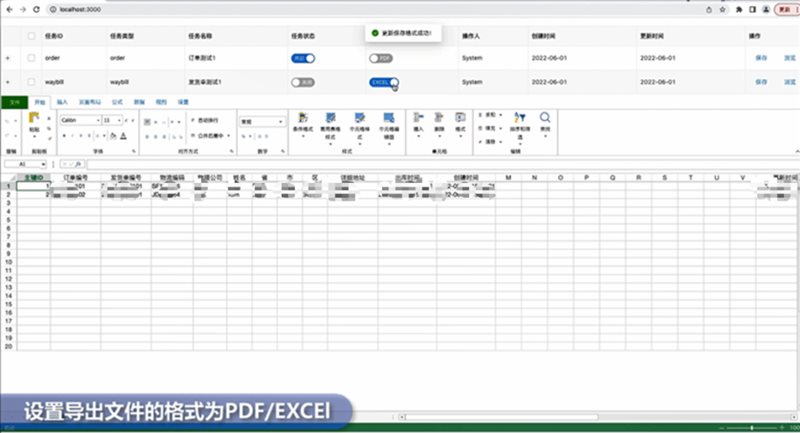Click the AutoSum button in editing group
Screen dimensions: 800x433
pos(490,115)
